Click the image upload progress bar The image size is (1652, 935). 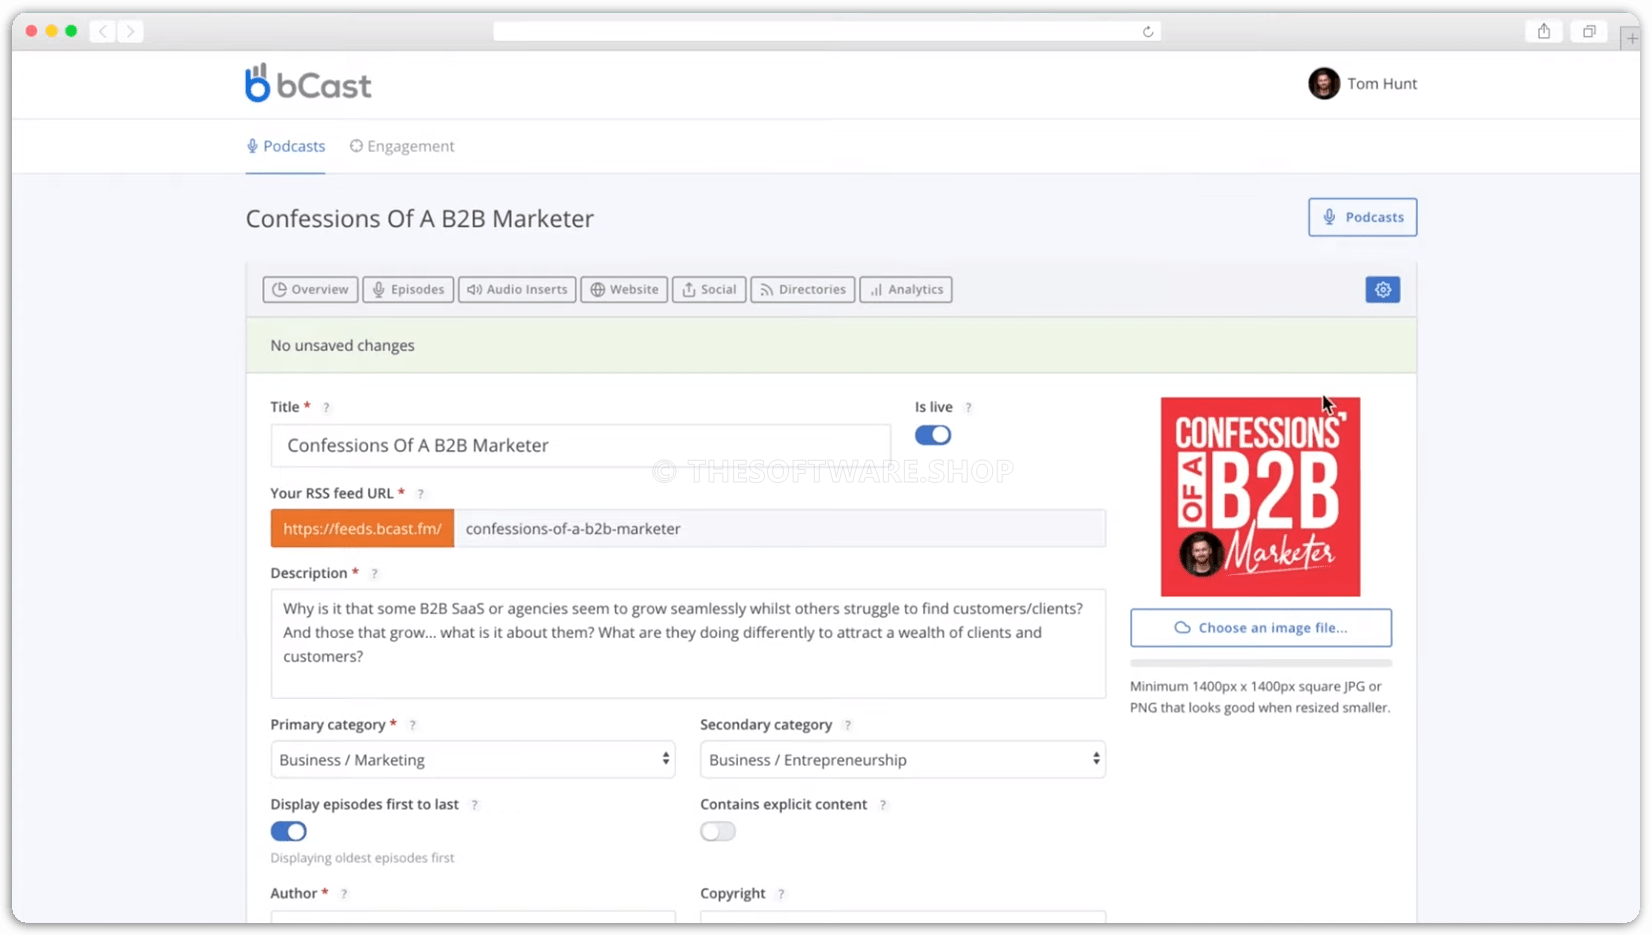pyautogui.click(x=1260, y=663)
